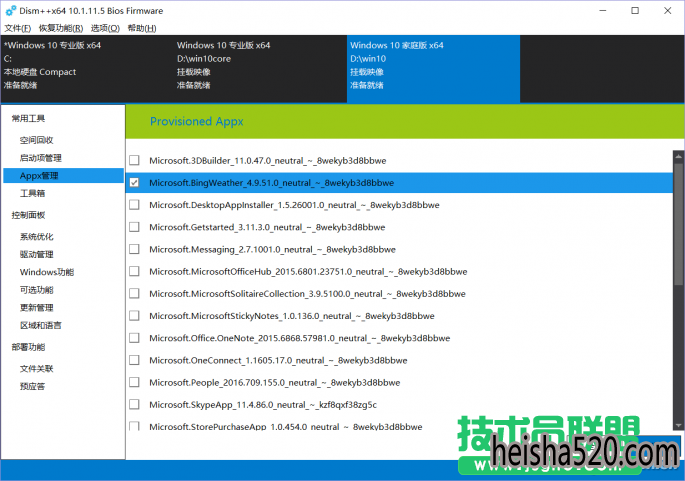Click the Provisioned Appx heading
The width and height of the screenshot is (685, 481).
[x=197, y=121]
